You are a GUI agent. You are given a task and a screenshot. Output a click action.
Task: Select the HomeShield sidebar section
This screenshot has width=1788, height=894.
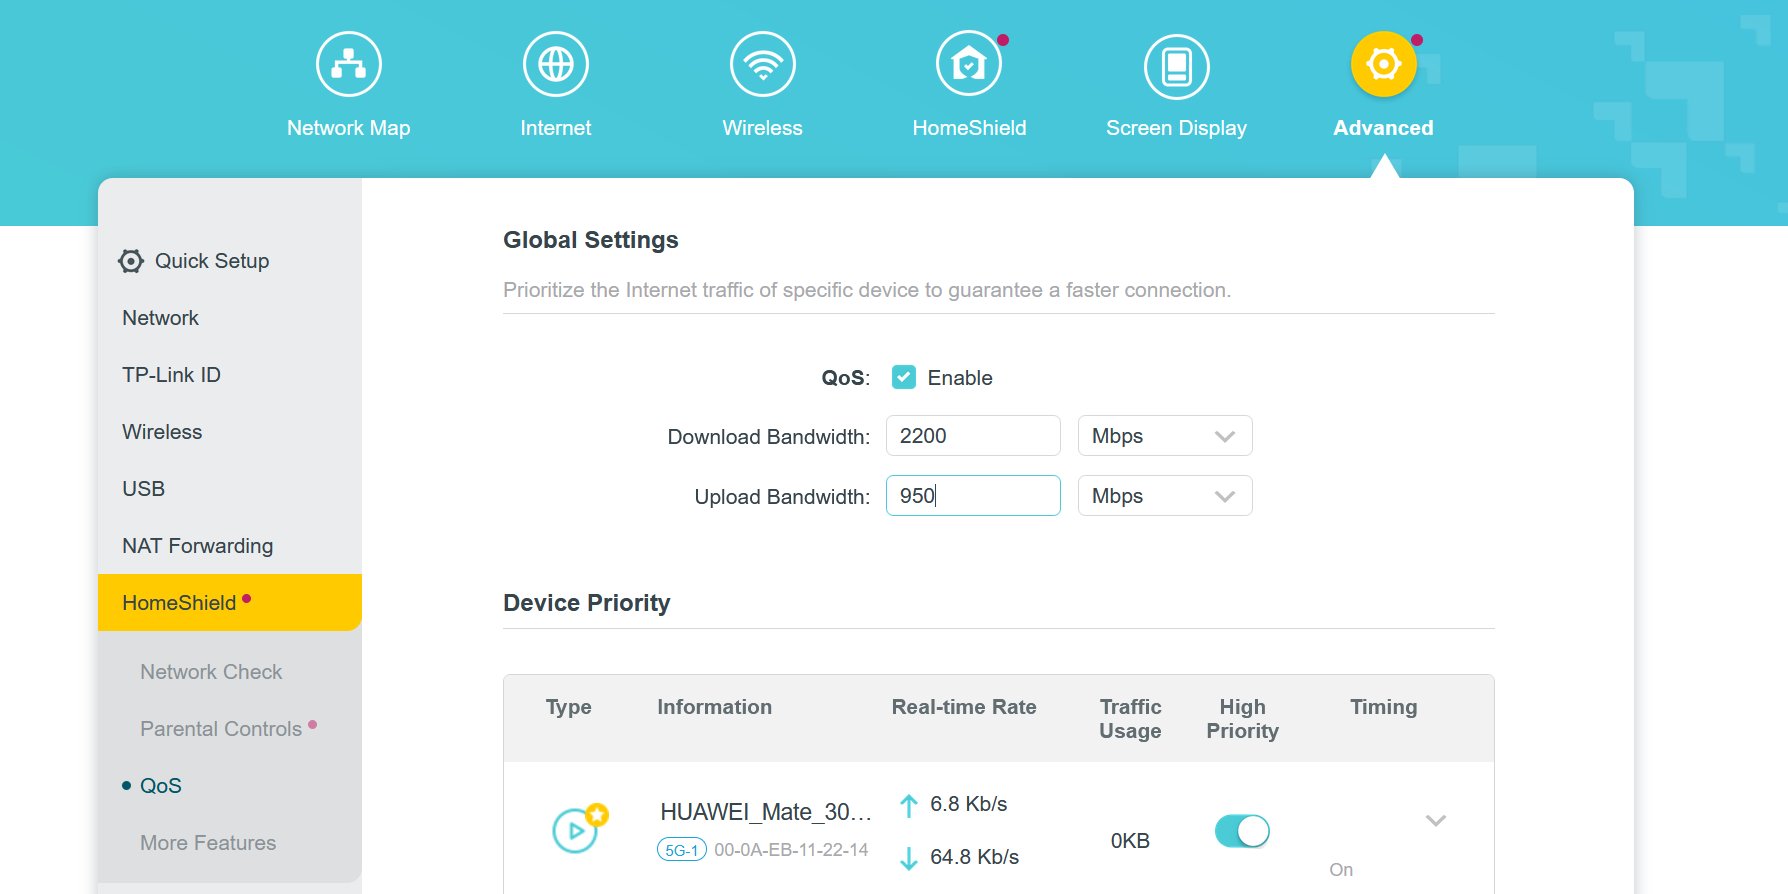(230, 603)
